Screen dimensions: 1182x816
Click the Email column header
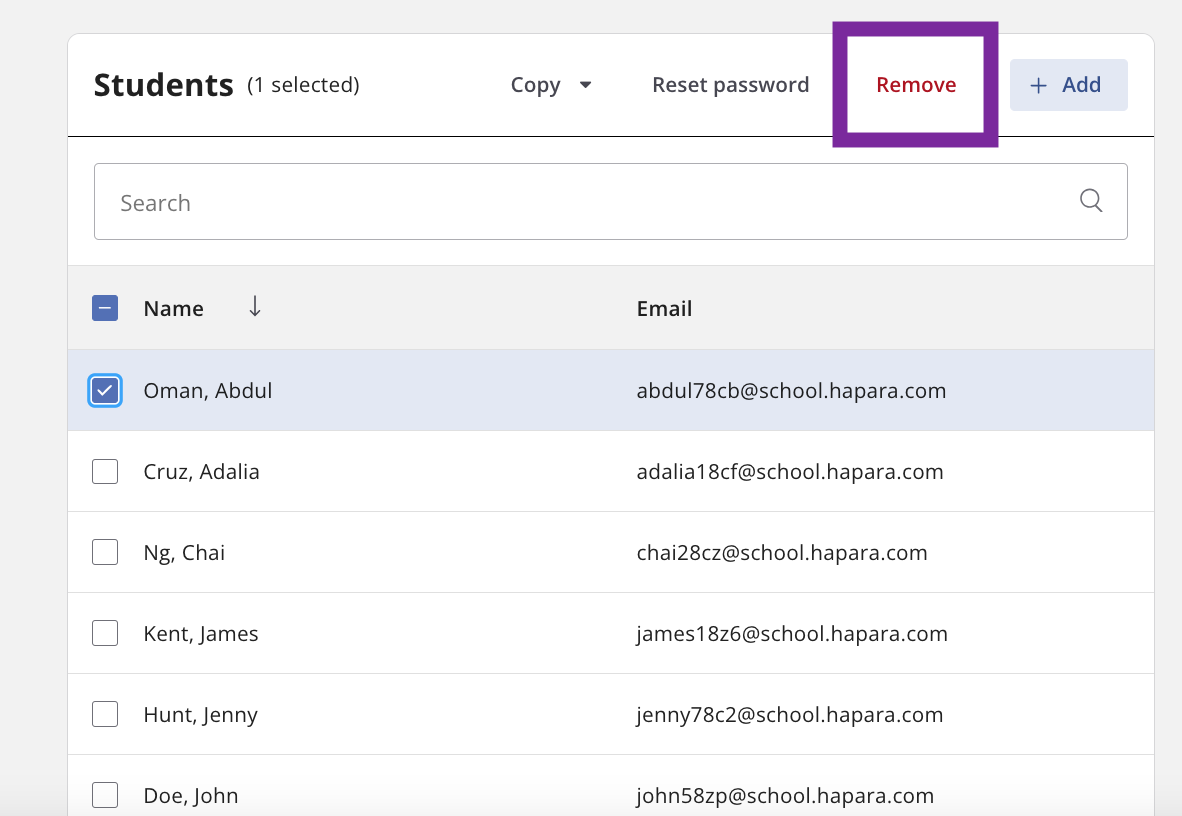[x=664, y=308]
